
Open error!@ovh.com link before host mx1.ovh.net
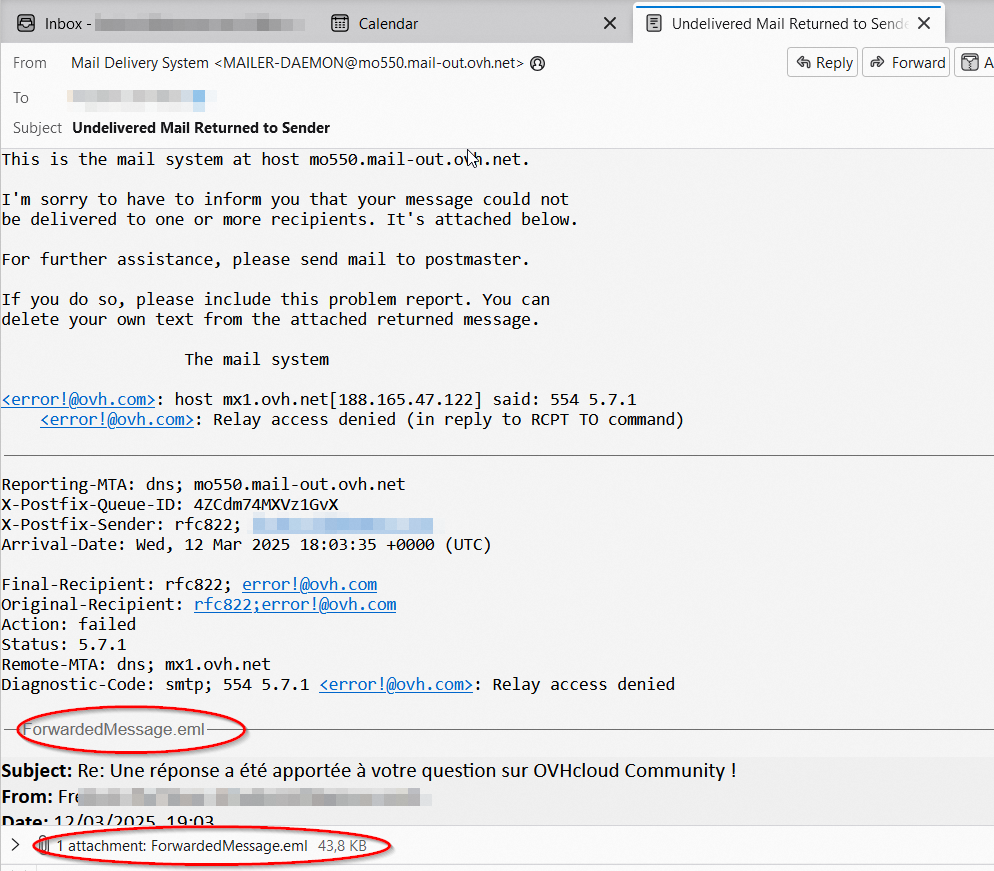tap(79, 400)
